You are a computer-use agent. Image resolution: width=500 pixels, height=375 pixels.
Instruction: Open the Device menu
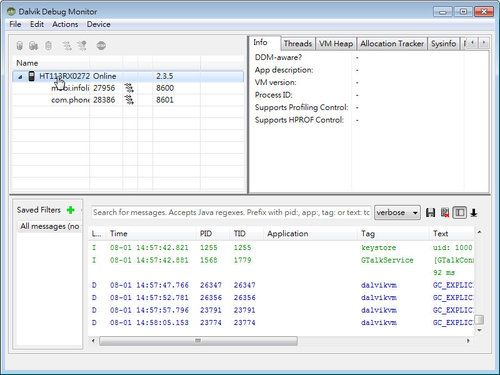(99, 24)
